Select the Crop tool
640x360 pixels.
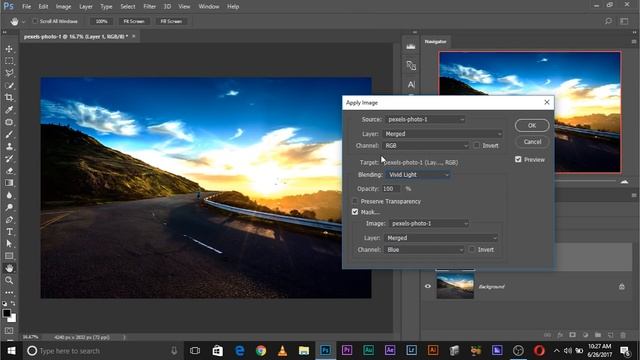click(x=9, y=98)
